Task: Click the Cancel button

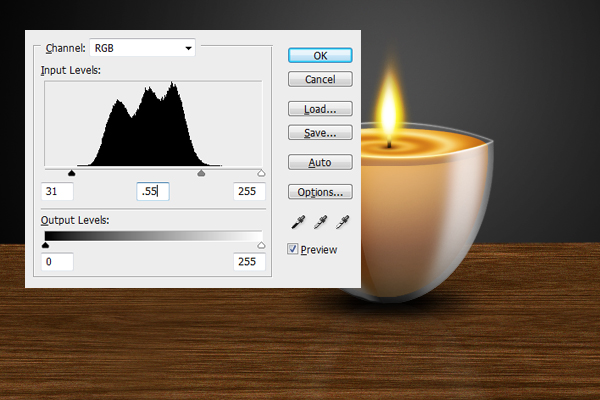Action: [320, 79]
